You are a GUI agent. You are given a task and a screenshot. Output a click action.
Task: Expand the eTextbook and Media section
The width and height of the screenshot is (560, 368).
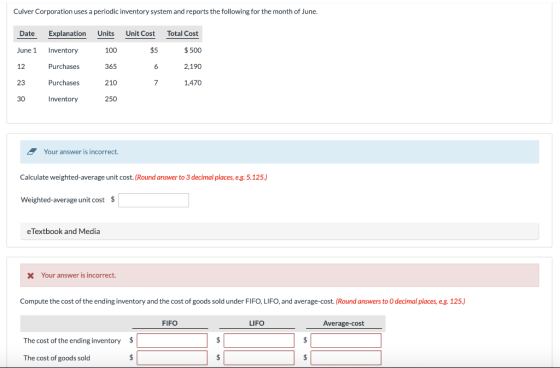(x=279, y=231)
